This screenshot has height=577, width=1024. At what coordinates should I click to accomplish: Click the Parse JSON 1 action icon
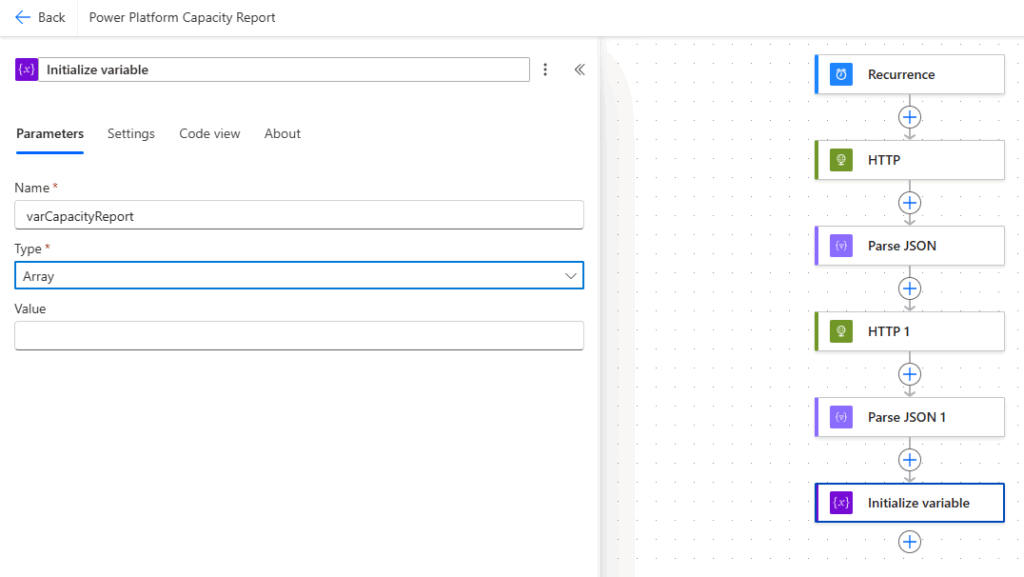click(841, 417)
